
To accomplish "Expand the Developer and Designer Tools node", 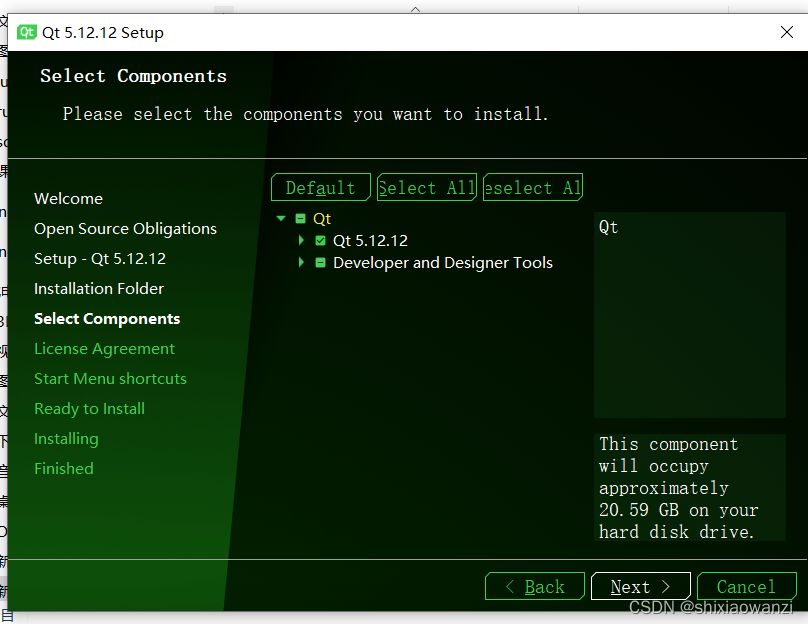I will pyautogui.click(x=301, y=262).
